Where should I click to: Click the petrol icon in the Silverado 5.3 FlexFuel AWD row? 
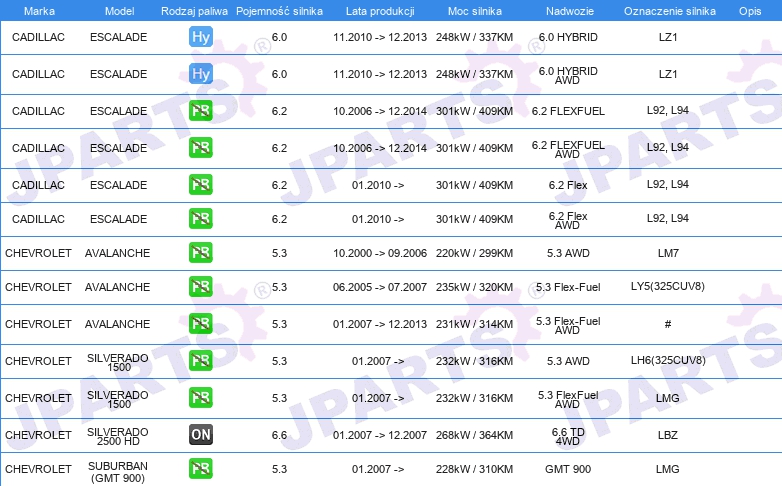pyautogui.click(x=200, y=398)
